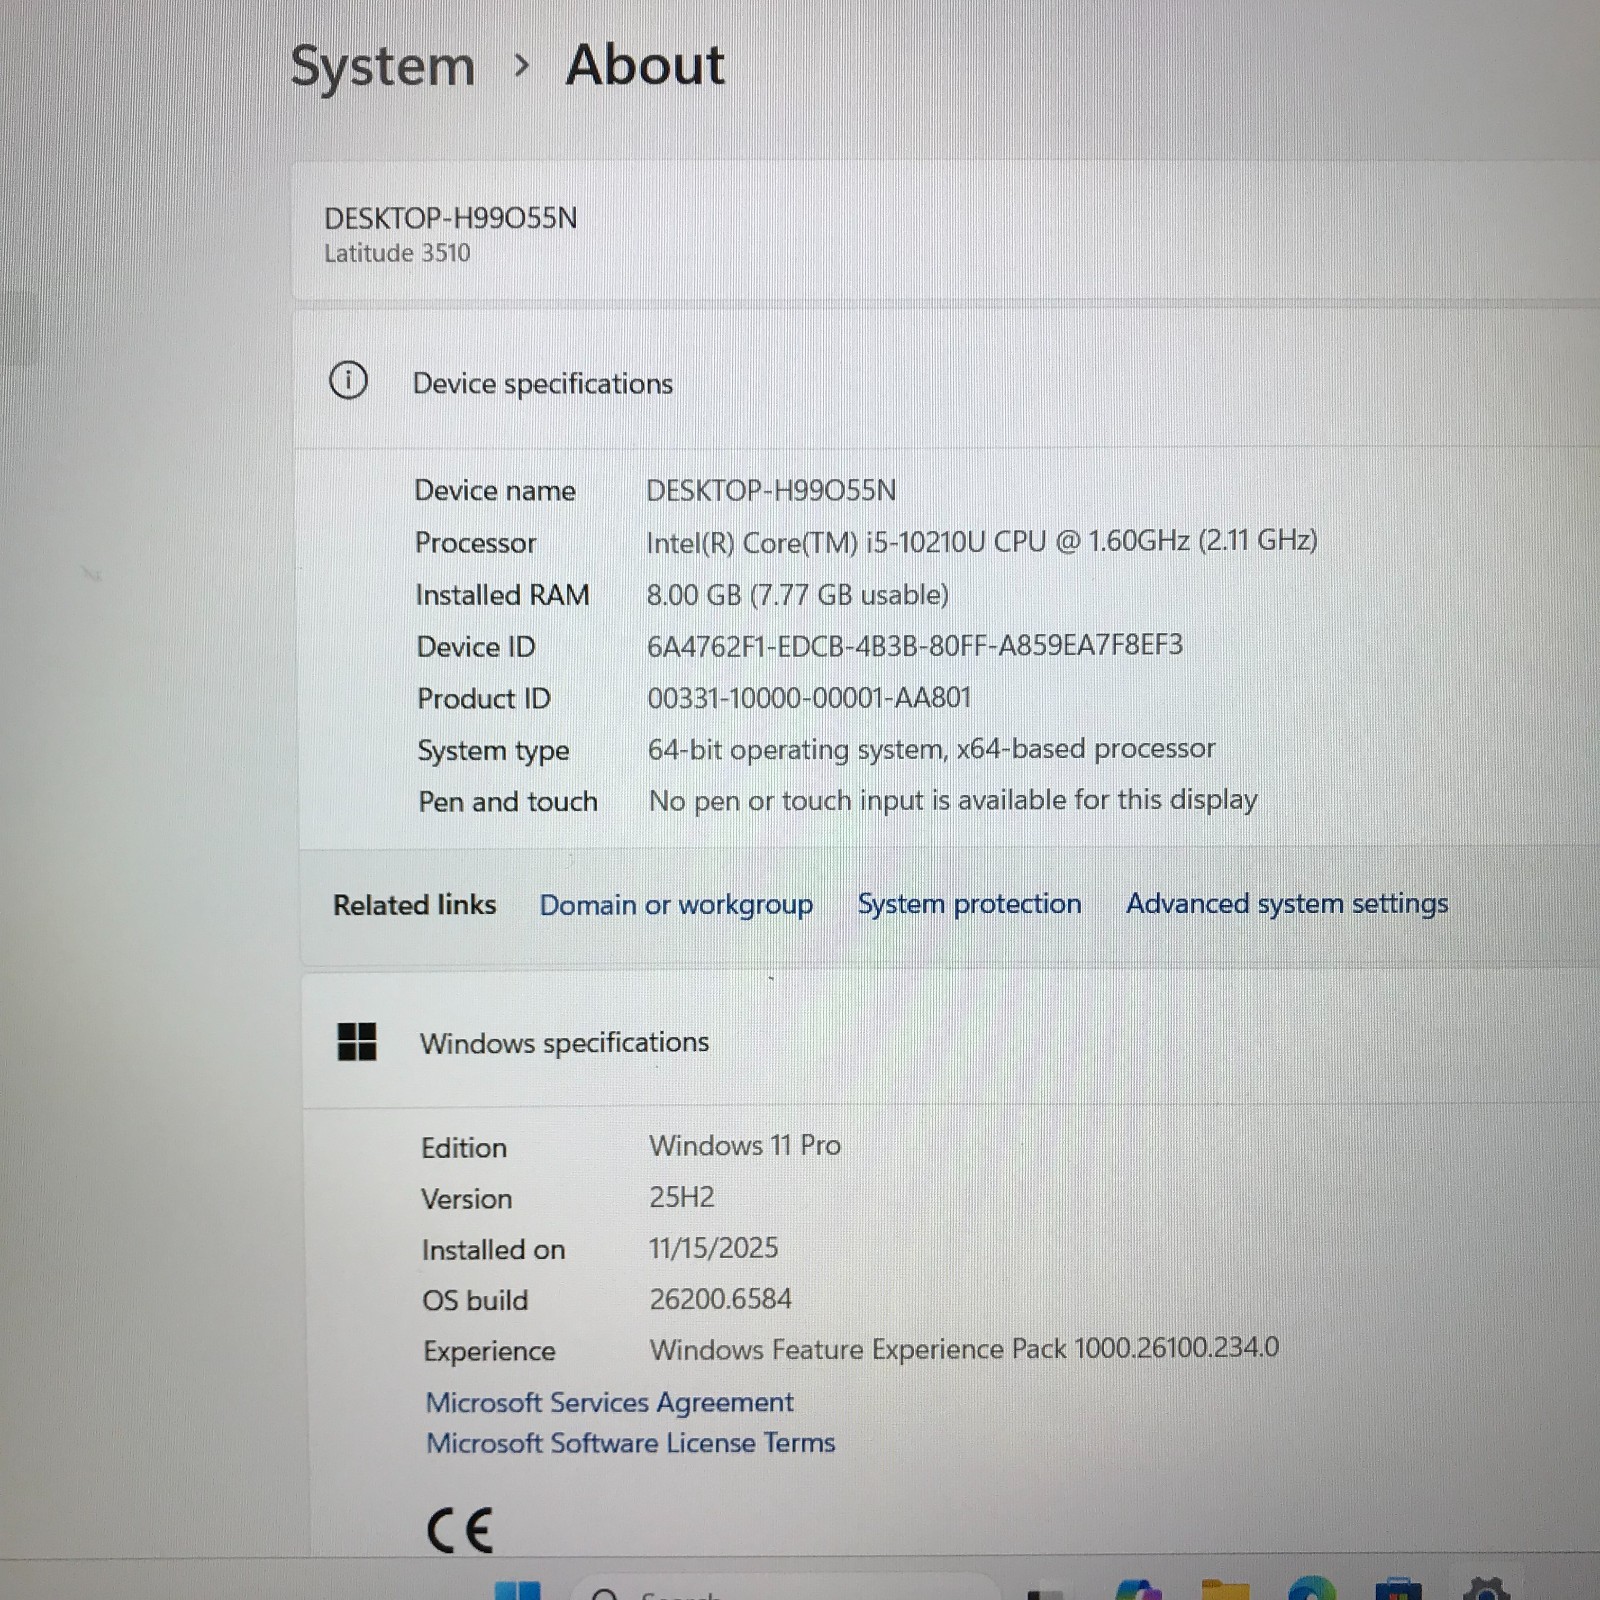Collapse the Windows specifications section header

click(x=950, y=1041)
